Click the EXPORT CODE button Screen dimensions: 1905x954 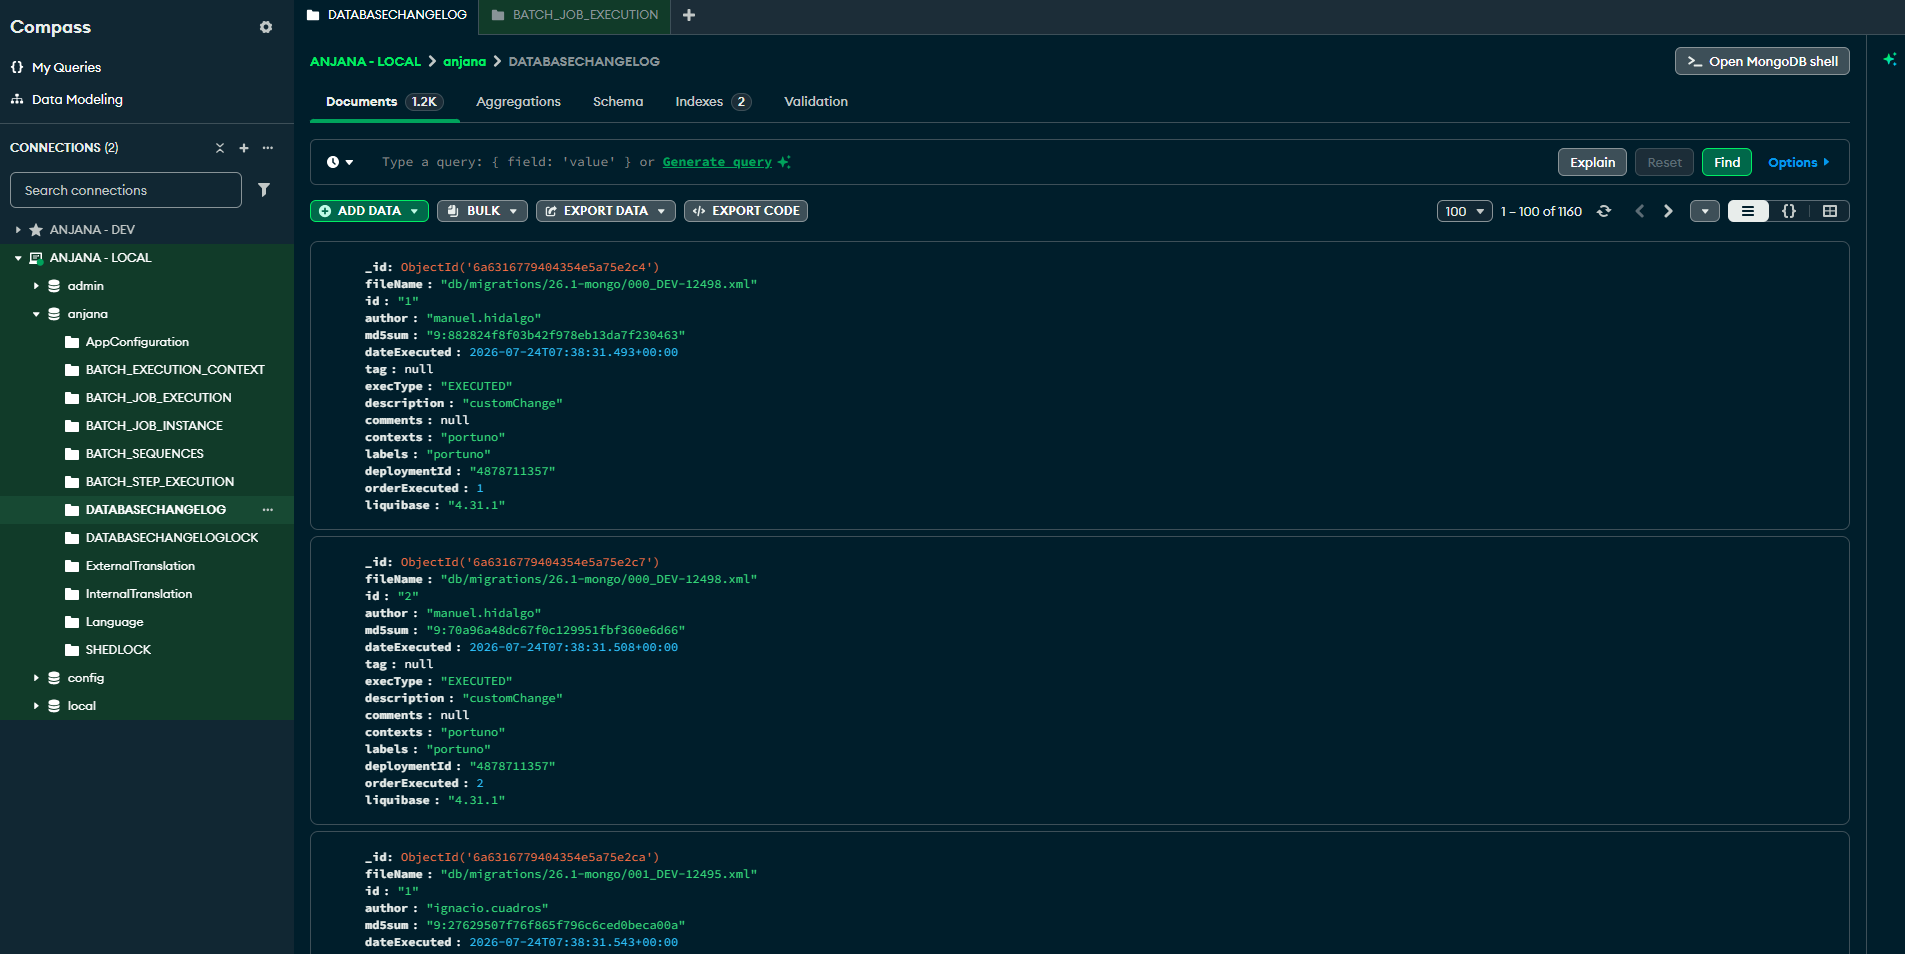746,211
